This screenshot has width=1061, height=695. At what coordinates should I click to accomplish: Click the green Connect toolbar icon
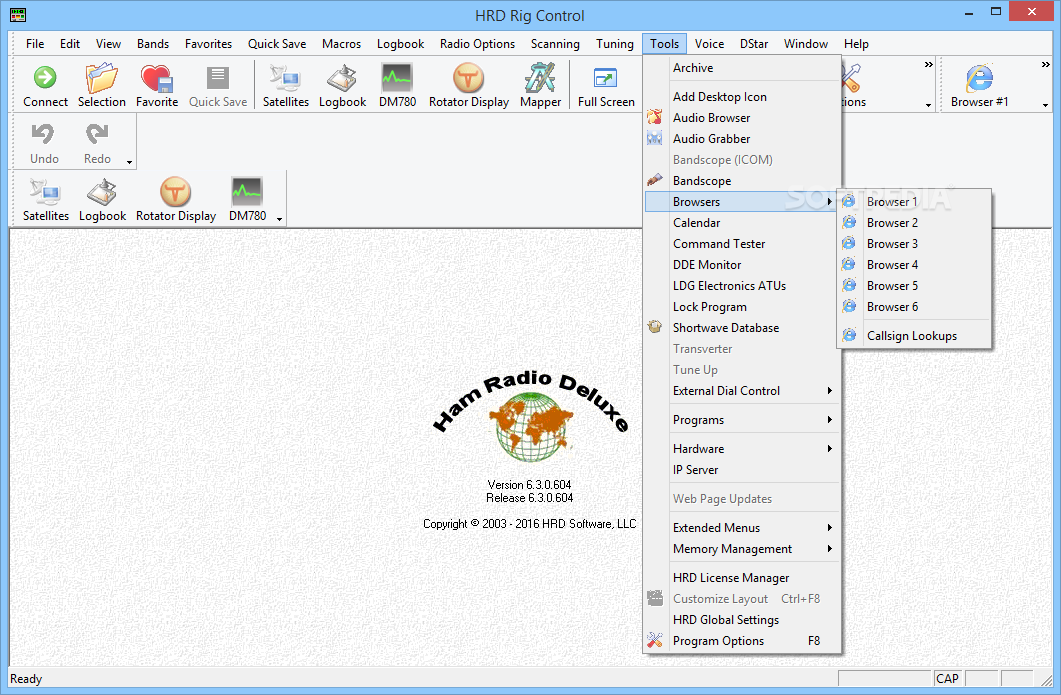click(x=45, y=78)
